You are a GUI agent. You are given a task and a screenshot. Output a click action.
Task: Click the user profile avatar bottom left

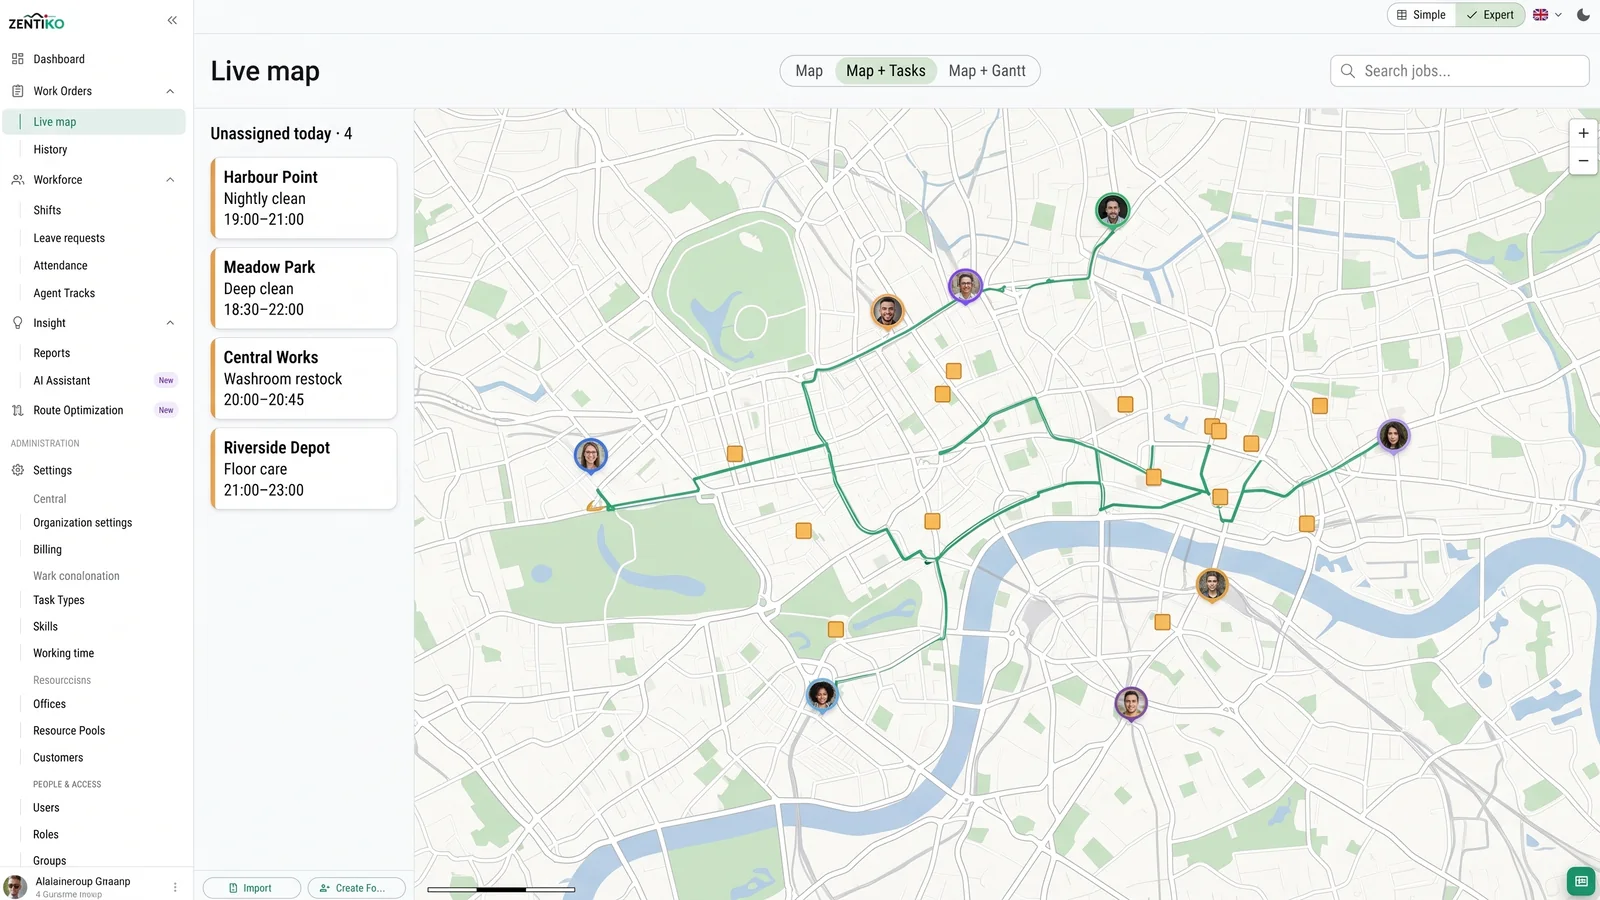[x=15, y=887]
